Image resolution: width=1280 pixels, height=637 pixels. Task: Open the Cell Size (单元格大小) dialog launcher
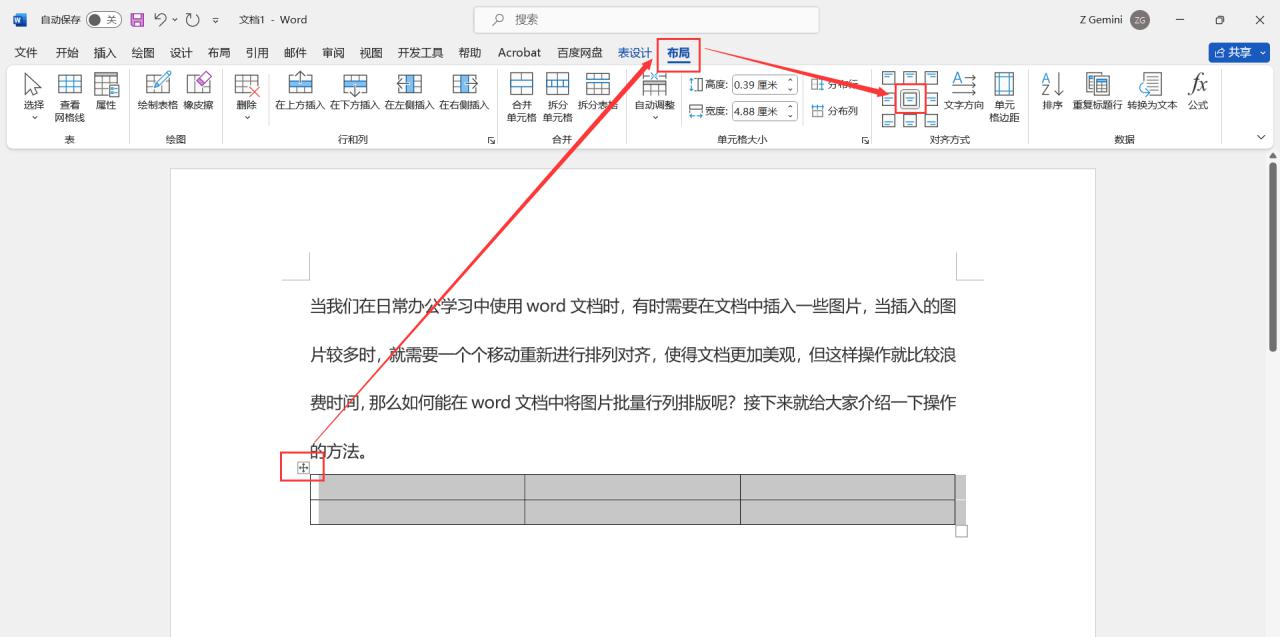(865, 141)
